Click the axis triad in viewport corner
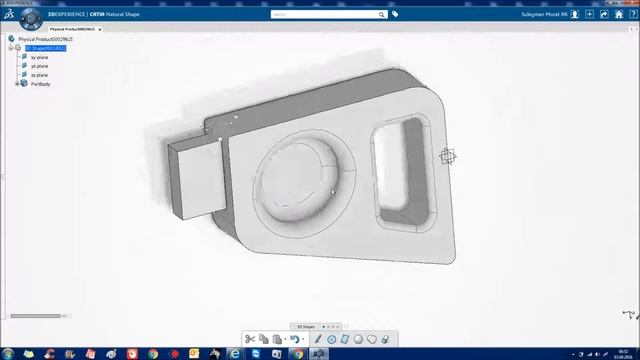 [x=630, y=315]
